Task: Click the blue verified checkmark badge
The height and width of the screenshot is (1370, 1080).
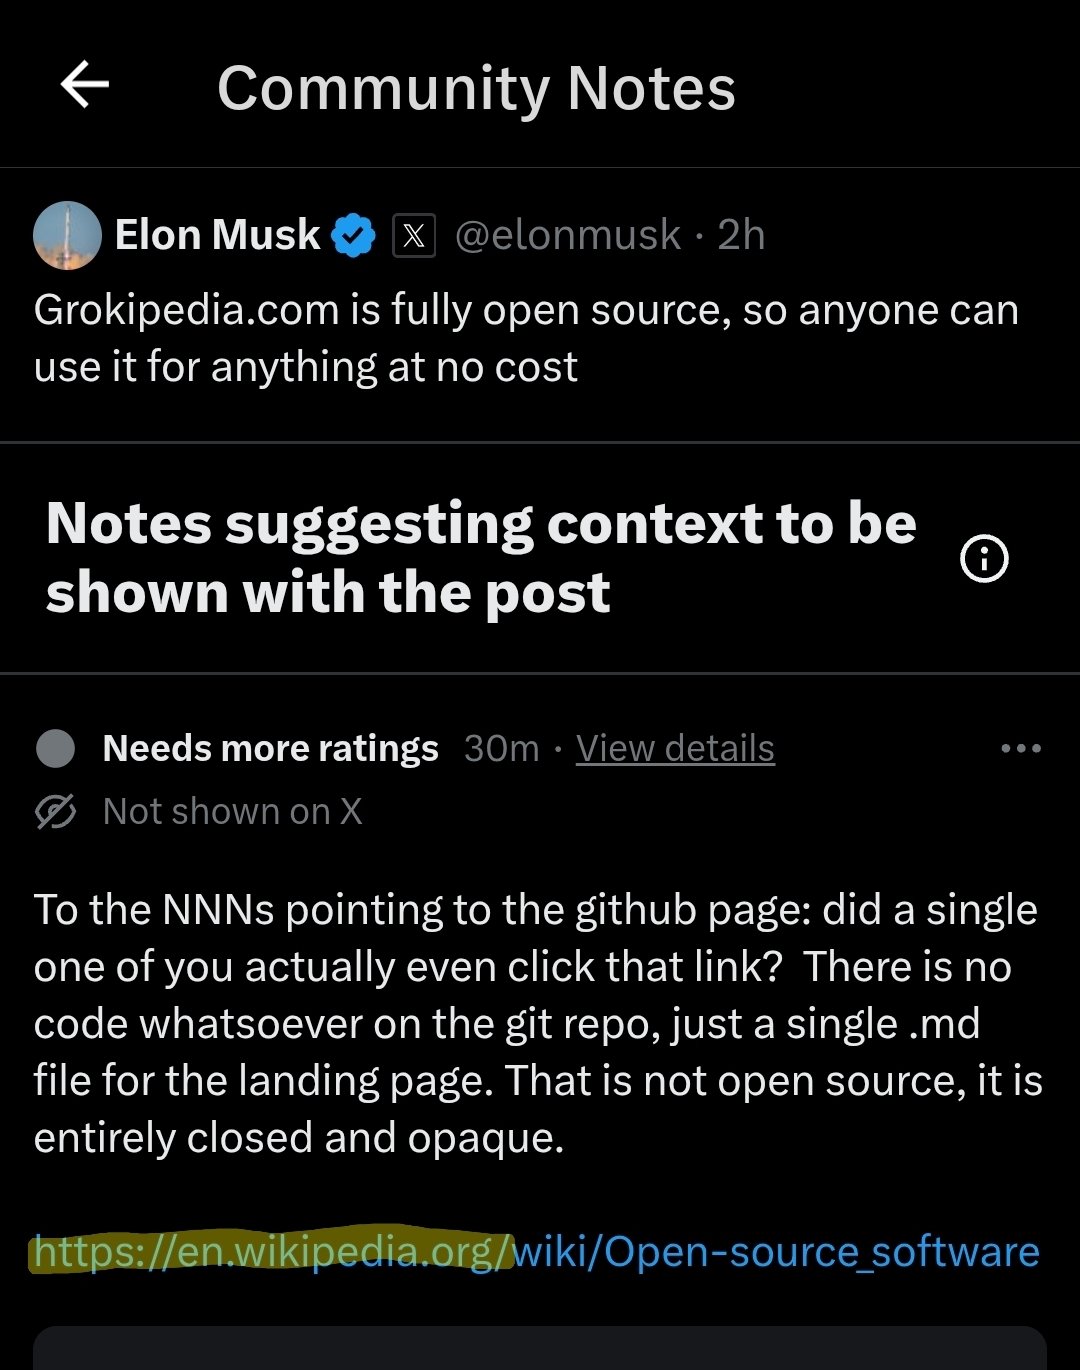Action: [353, 236]
